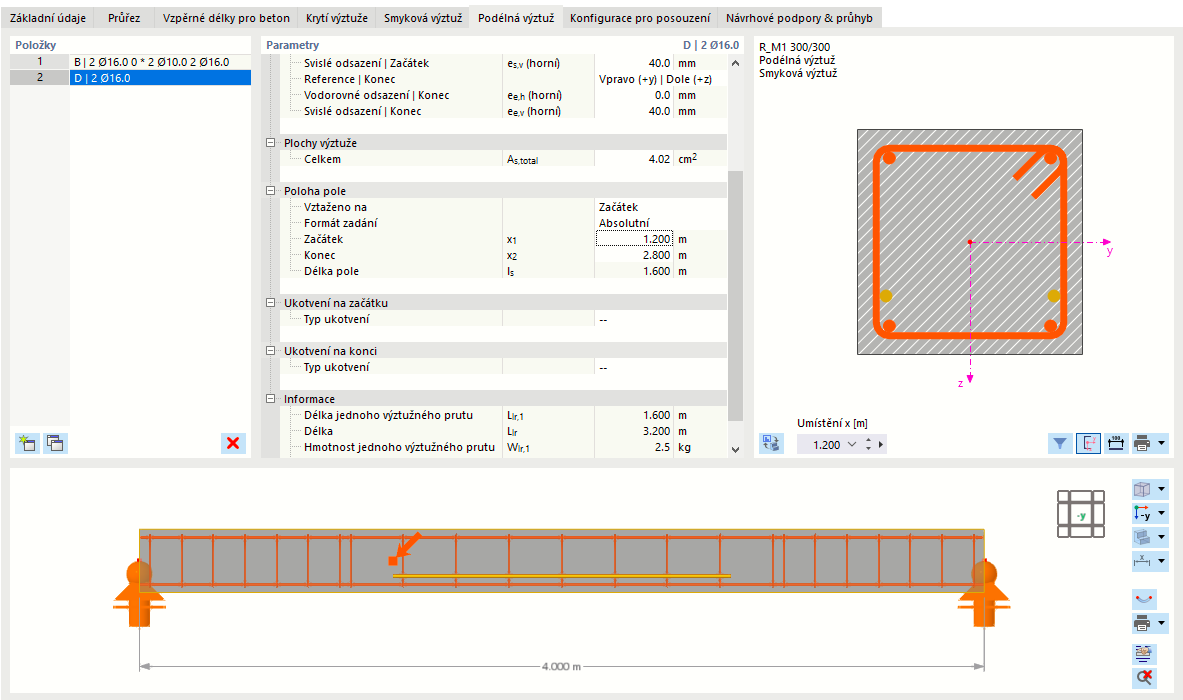
Task: Click the -y navigation cube widget
Action: [x=1080, y=514]
